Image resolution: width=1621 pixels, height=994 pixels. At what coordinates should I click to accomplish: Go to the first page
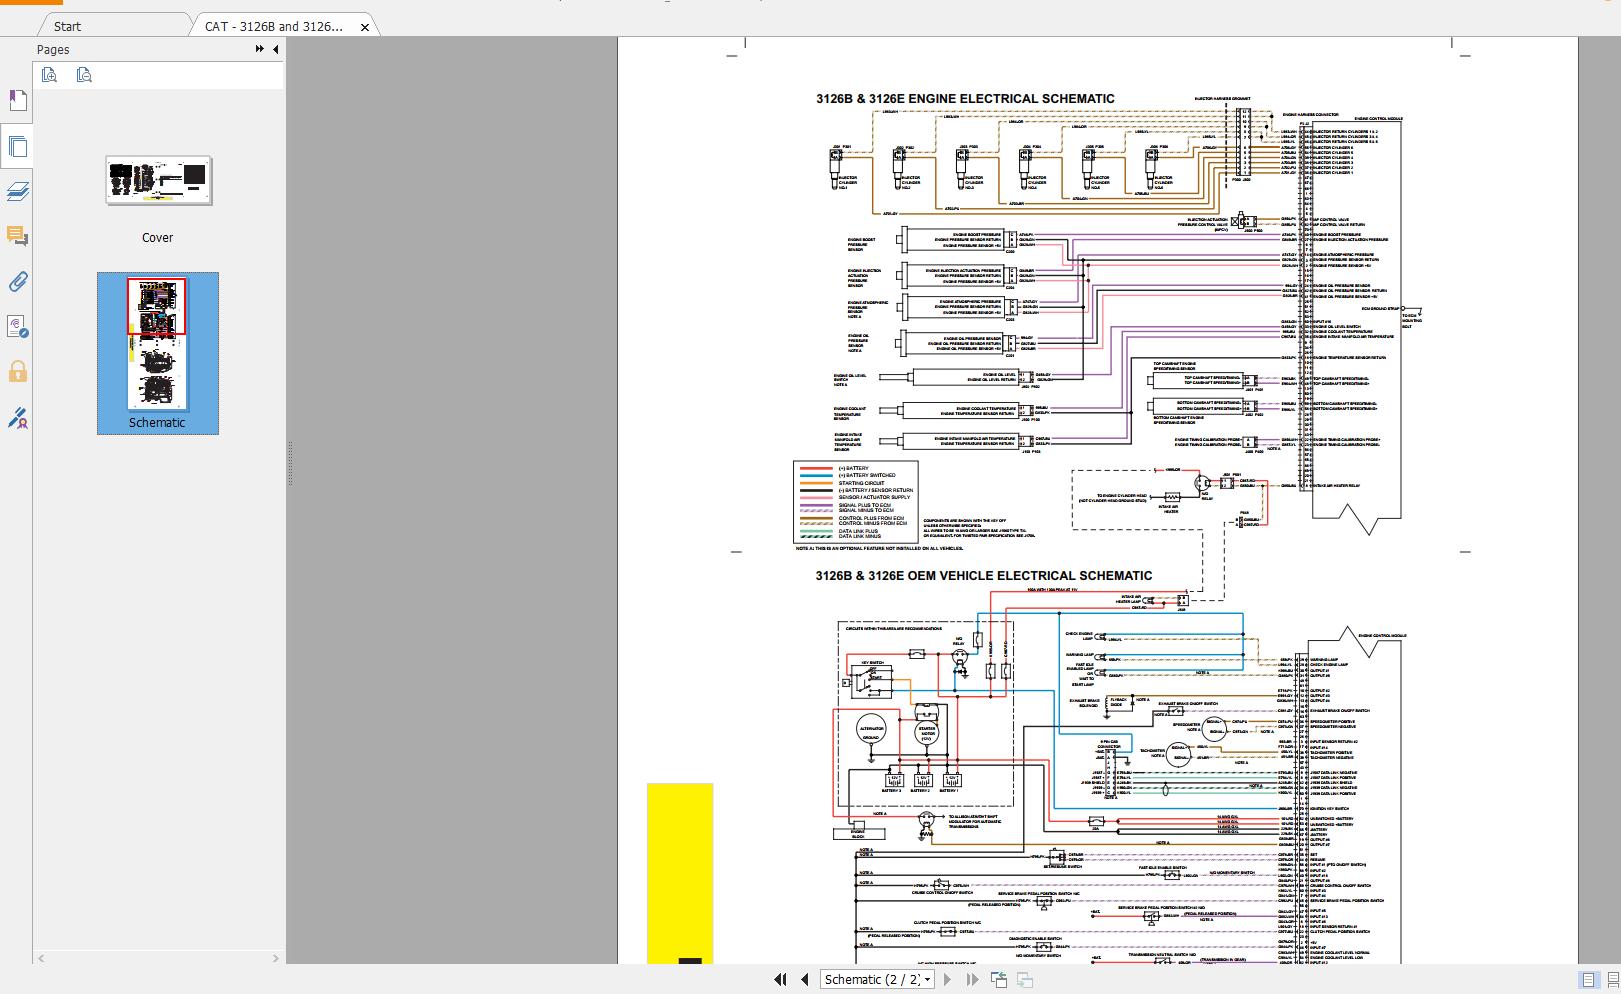[780, 979]
